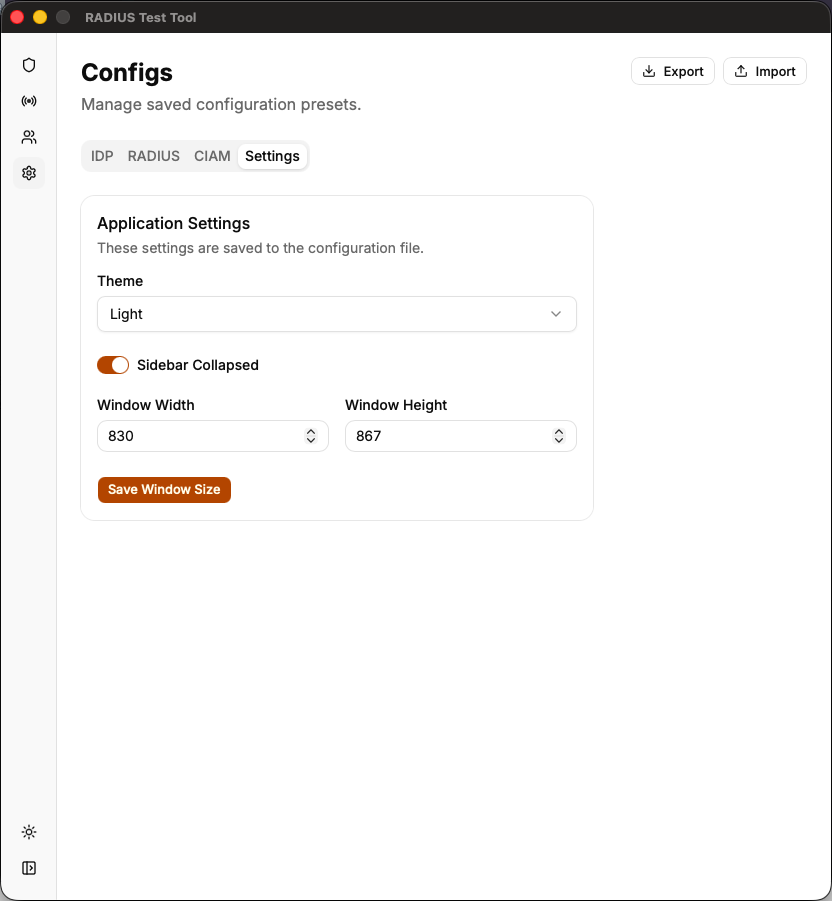Toggle the Sidebar Collapsed switch

tap(113, 365)
